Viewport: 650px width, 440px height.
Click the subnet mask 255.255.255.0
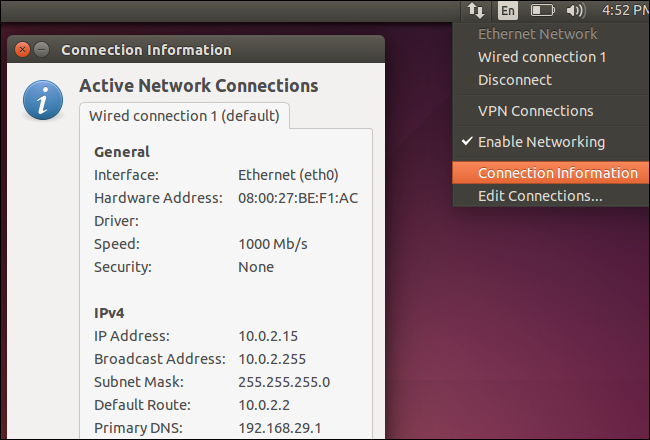click(284, 382)
